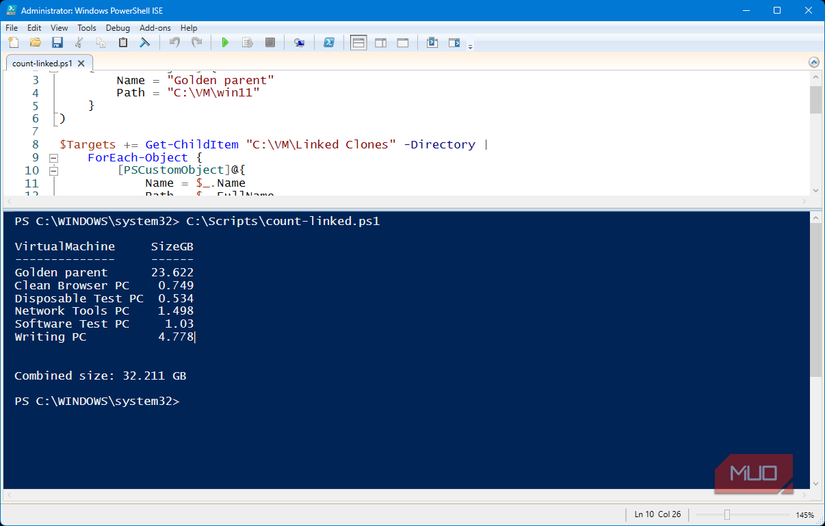This screenshot has width=825, height=526.
Task: Open a script with the folder icon
Action: tap(35, 43)
